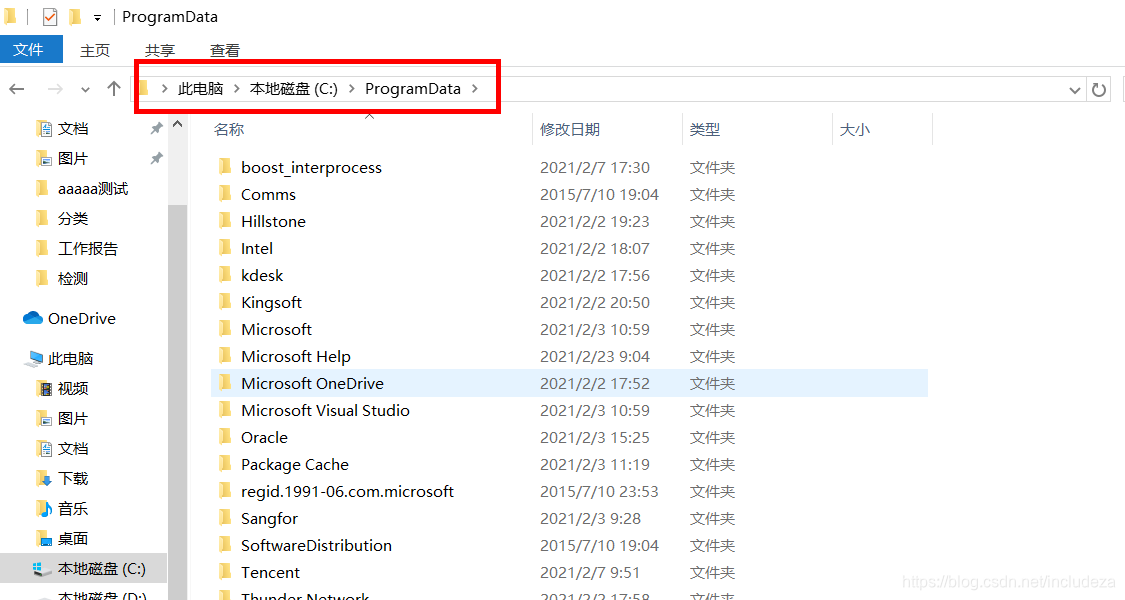Expand the chevron between 此电脑 and 本地磁盘
This screenshot has width=1125, height=600.
coord(236,88)
